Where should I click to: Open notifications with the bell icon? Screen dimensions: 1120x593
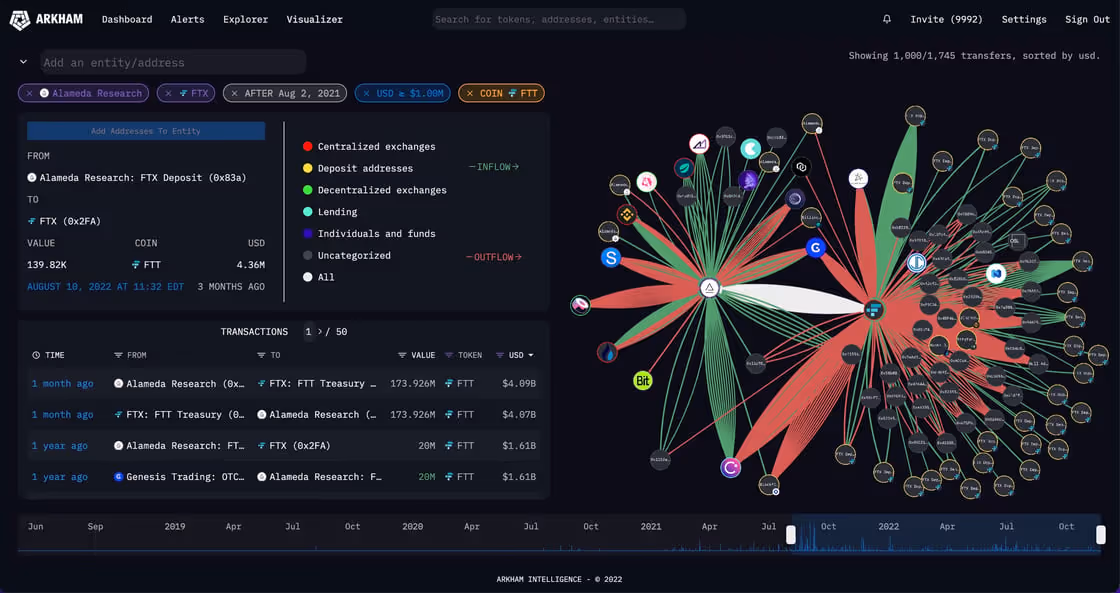click(886, 18)
